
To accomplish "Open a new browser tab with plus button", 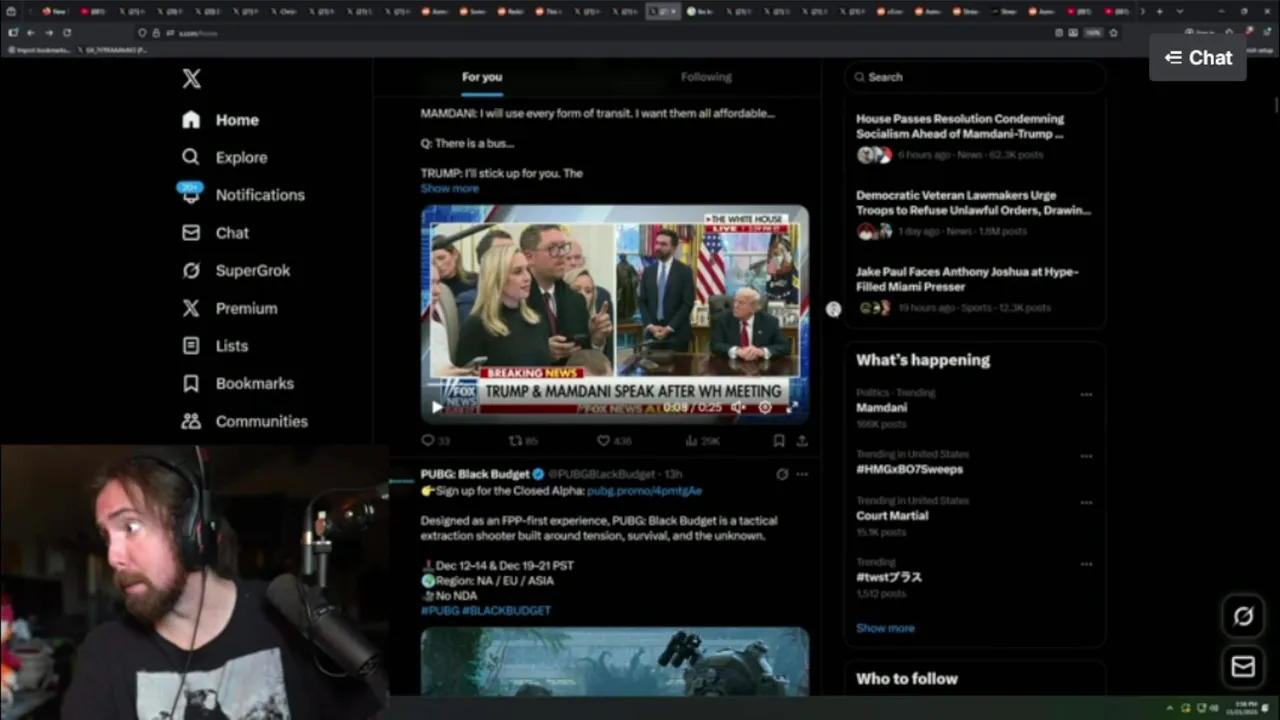I will (1159, 11).
